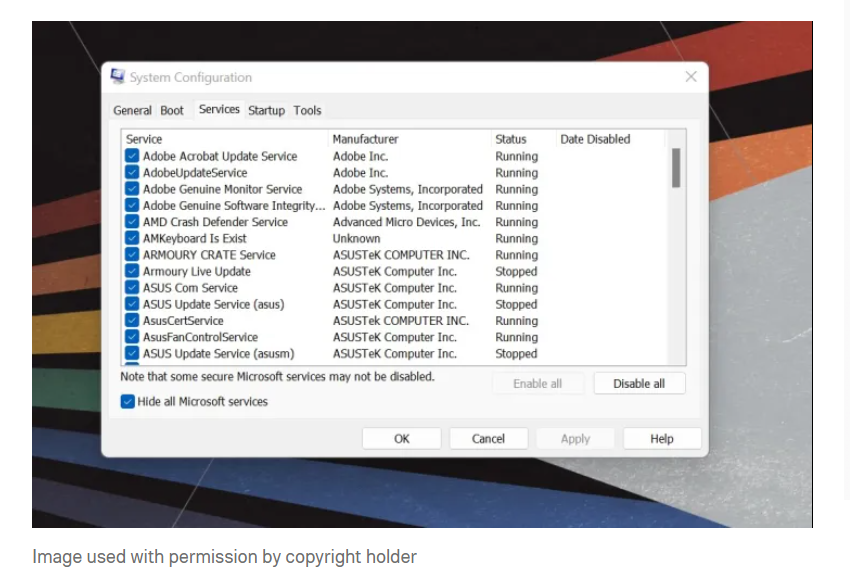Toggle AsusFanControlService checkbox
Viewport: 850px width, 572px height.
(132, 337)
